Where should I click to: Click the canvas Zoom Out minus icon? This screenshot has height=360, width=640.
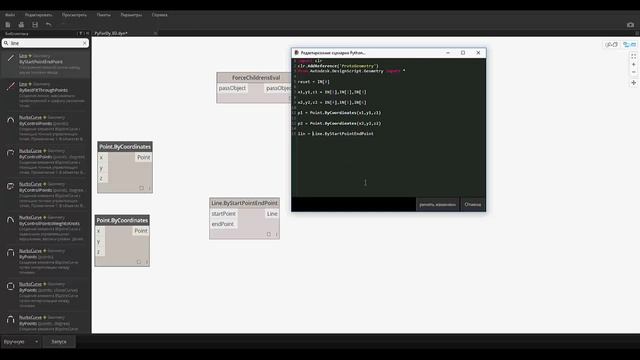point(633,72)
